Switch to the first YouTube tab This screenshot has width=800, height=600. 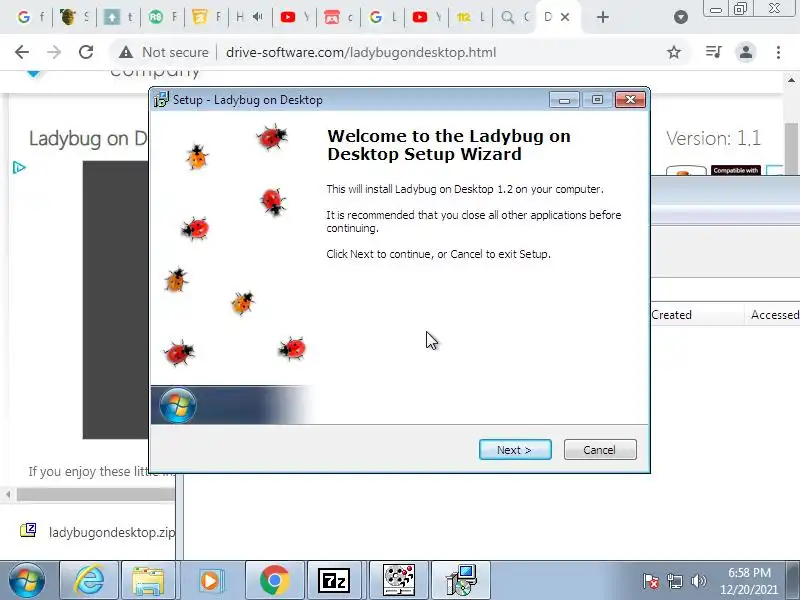295,17
